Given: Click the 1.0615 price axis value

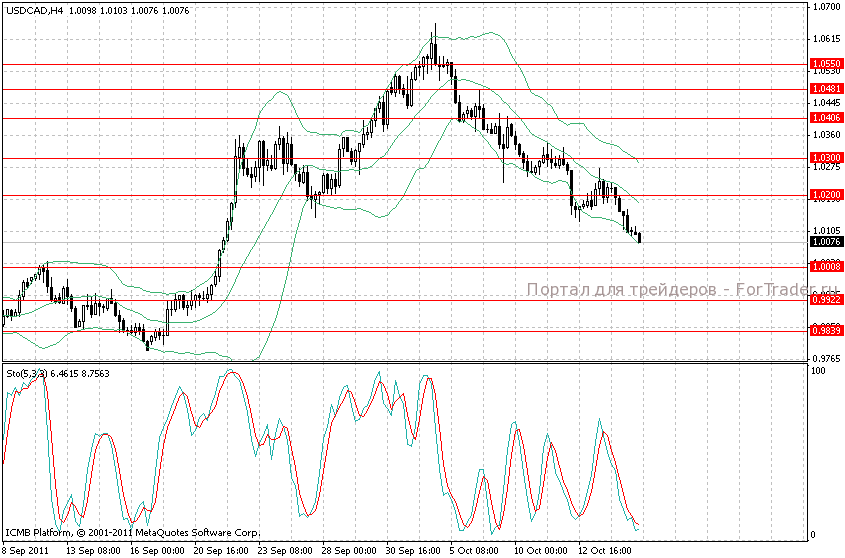Looking at the screenshot, I should tap(827, 39).
